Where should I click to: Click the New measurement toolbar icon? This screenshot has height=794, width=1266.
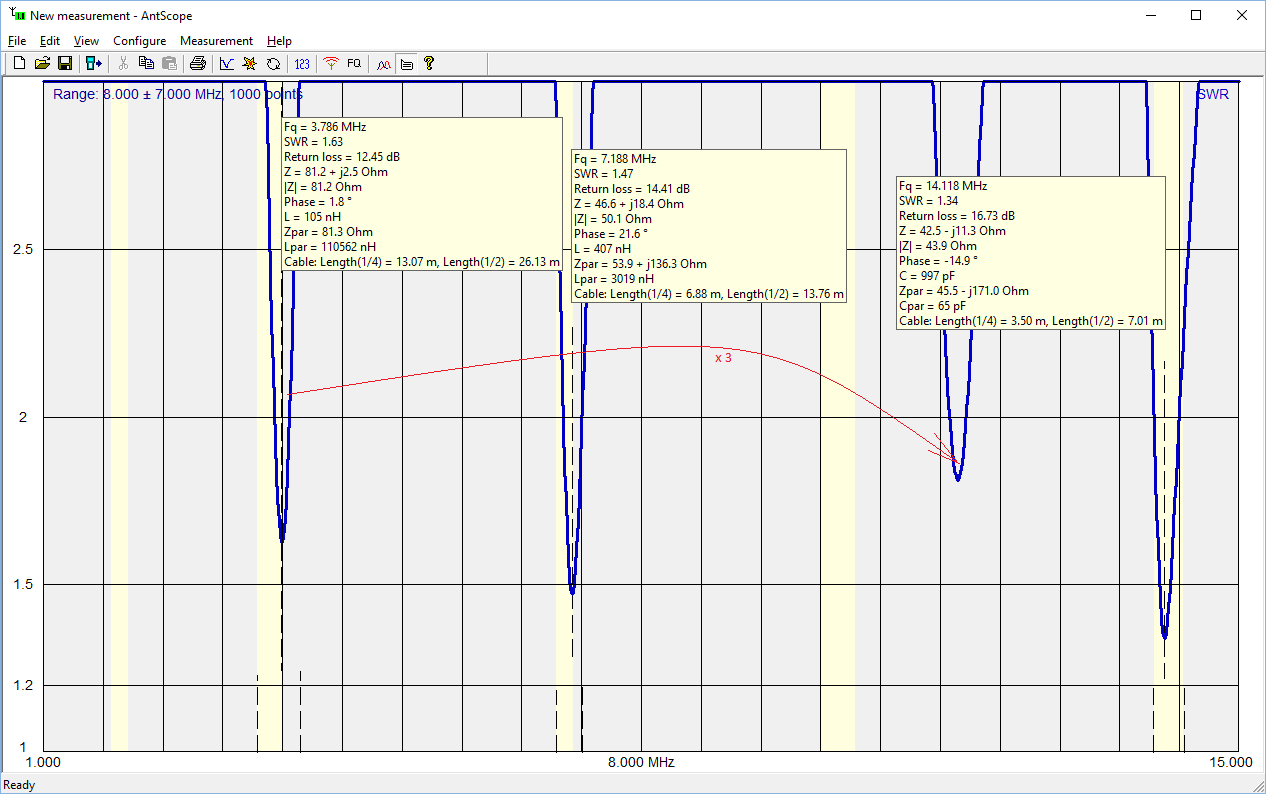19,64
